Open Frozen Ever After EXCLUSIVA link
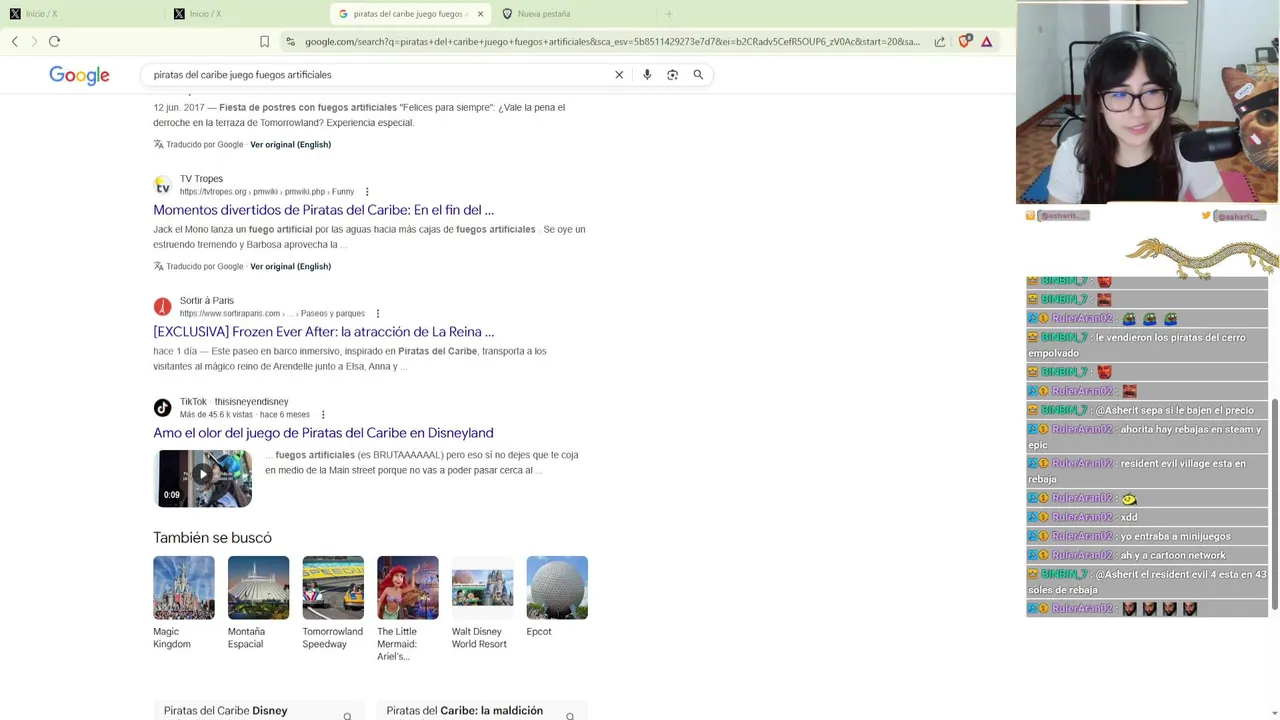The width and height of the screenshot is (1280, 720). [323, 332]
